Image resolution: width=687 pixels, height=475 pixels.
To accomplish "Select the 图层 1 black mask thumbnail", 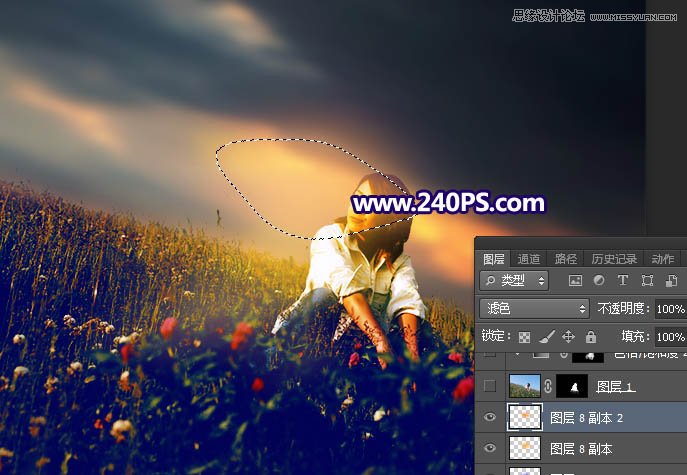I will 571,386.
